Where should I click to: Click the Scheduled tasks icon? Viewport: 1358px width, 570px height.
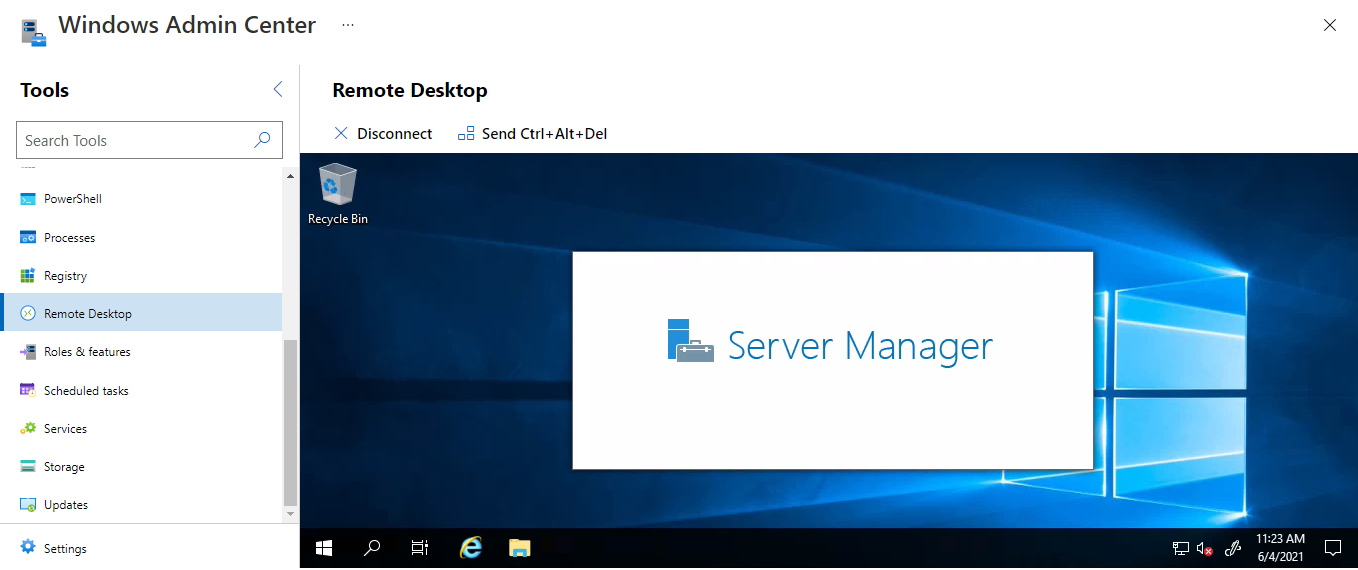pyautogui.click(x=28, y=390)
